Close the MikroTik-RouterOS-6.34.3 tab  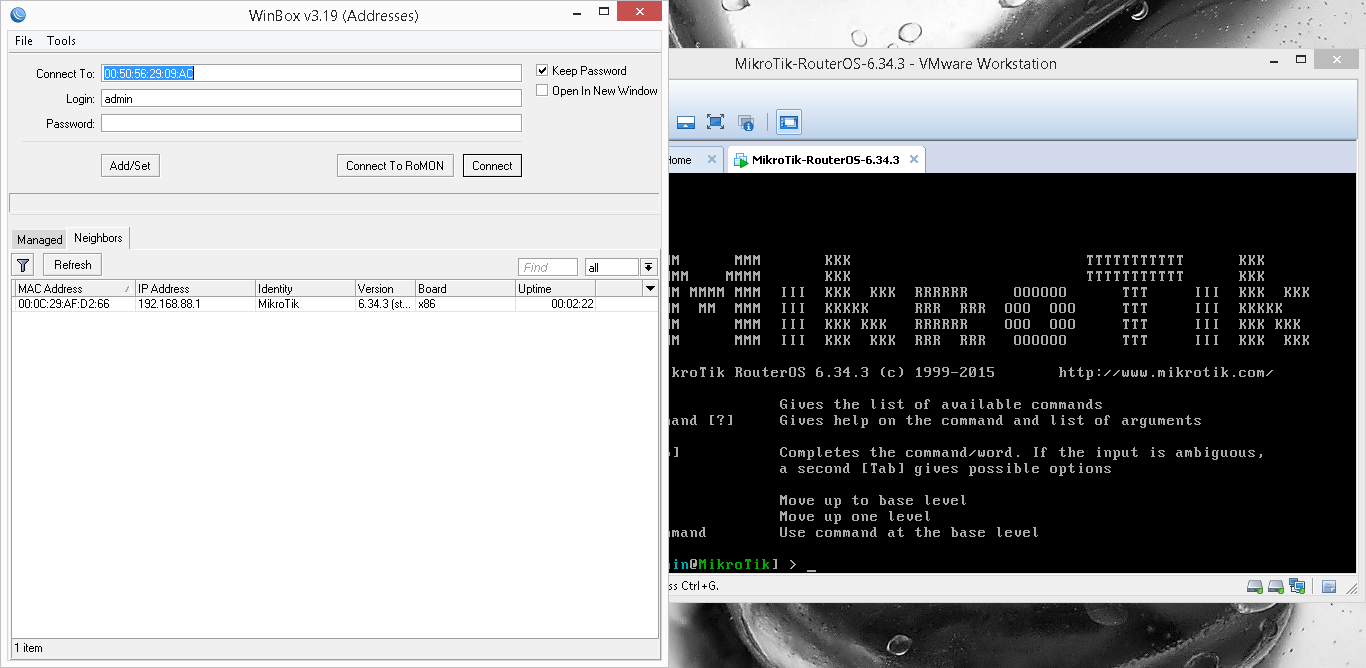tap(913, 159)
